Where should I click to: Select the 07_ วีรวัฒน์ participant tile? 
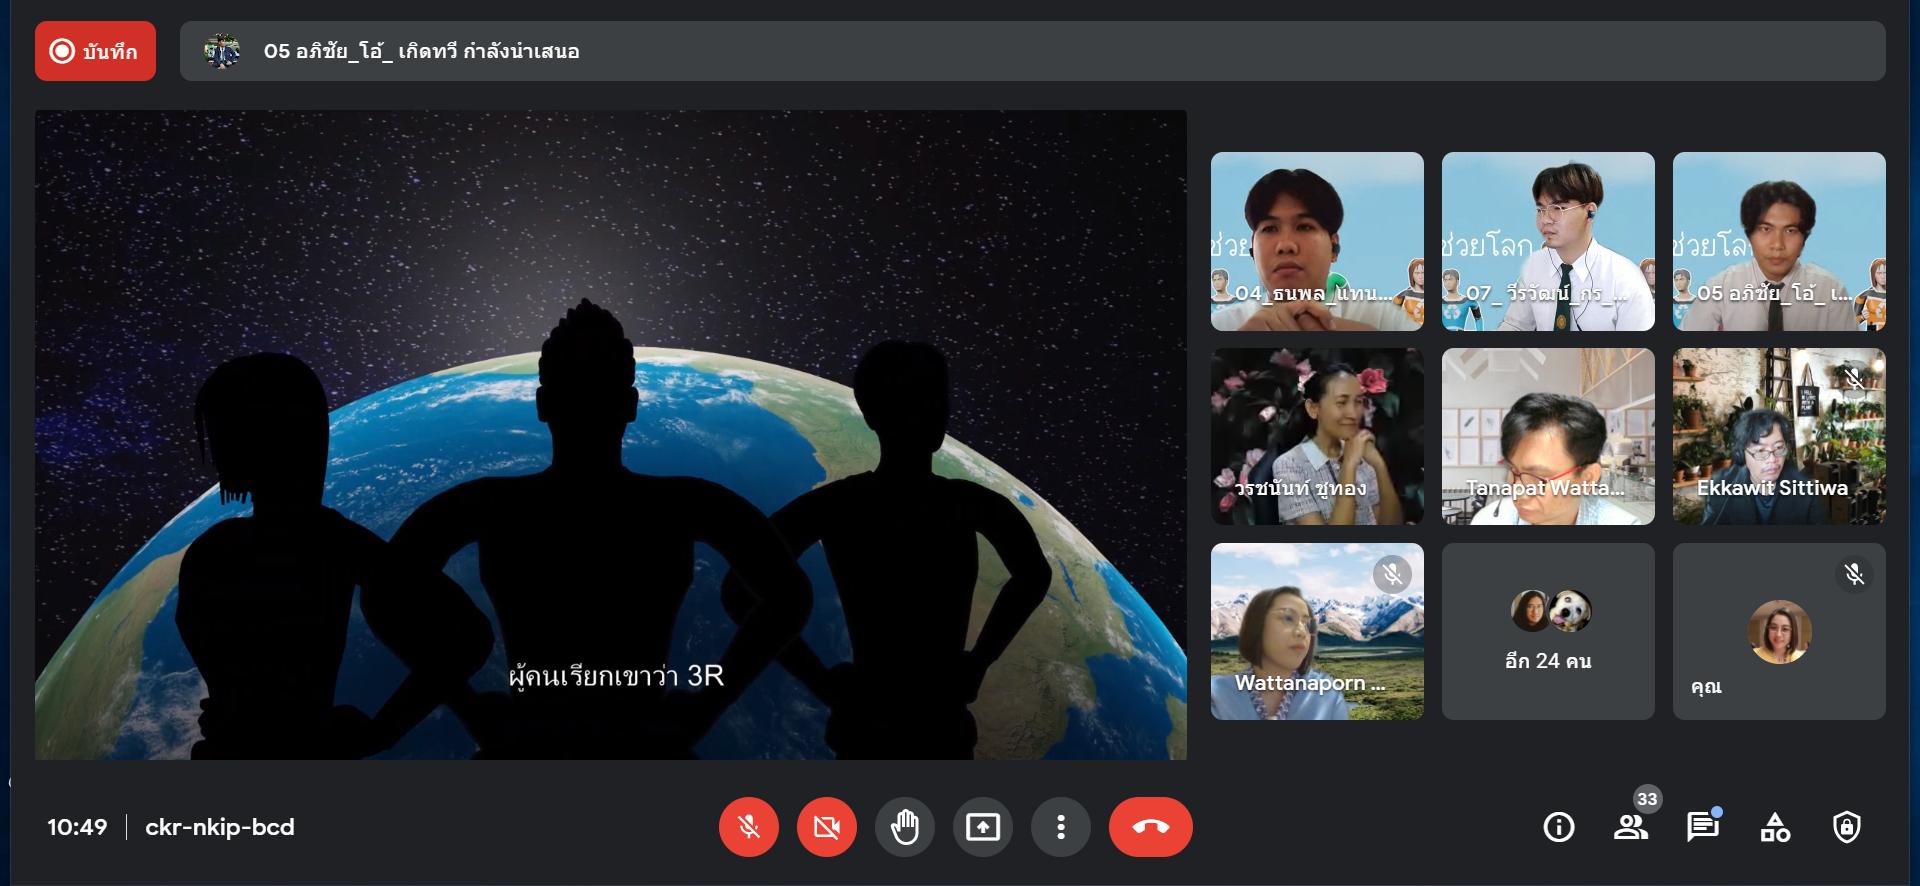(1548, 241)
